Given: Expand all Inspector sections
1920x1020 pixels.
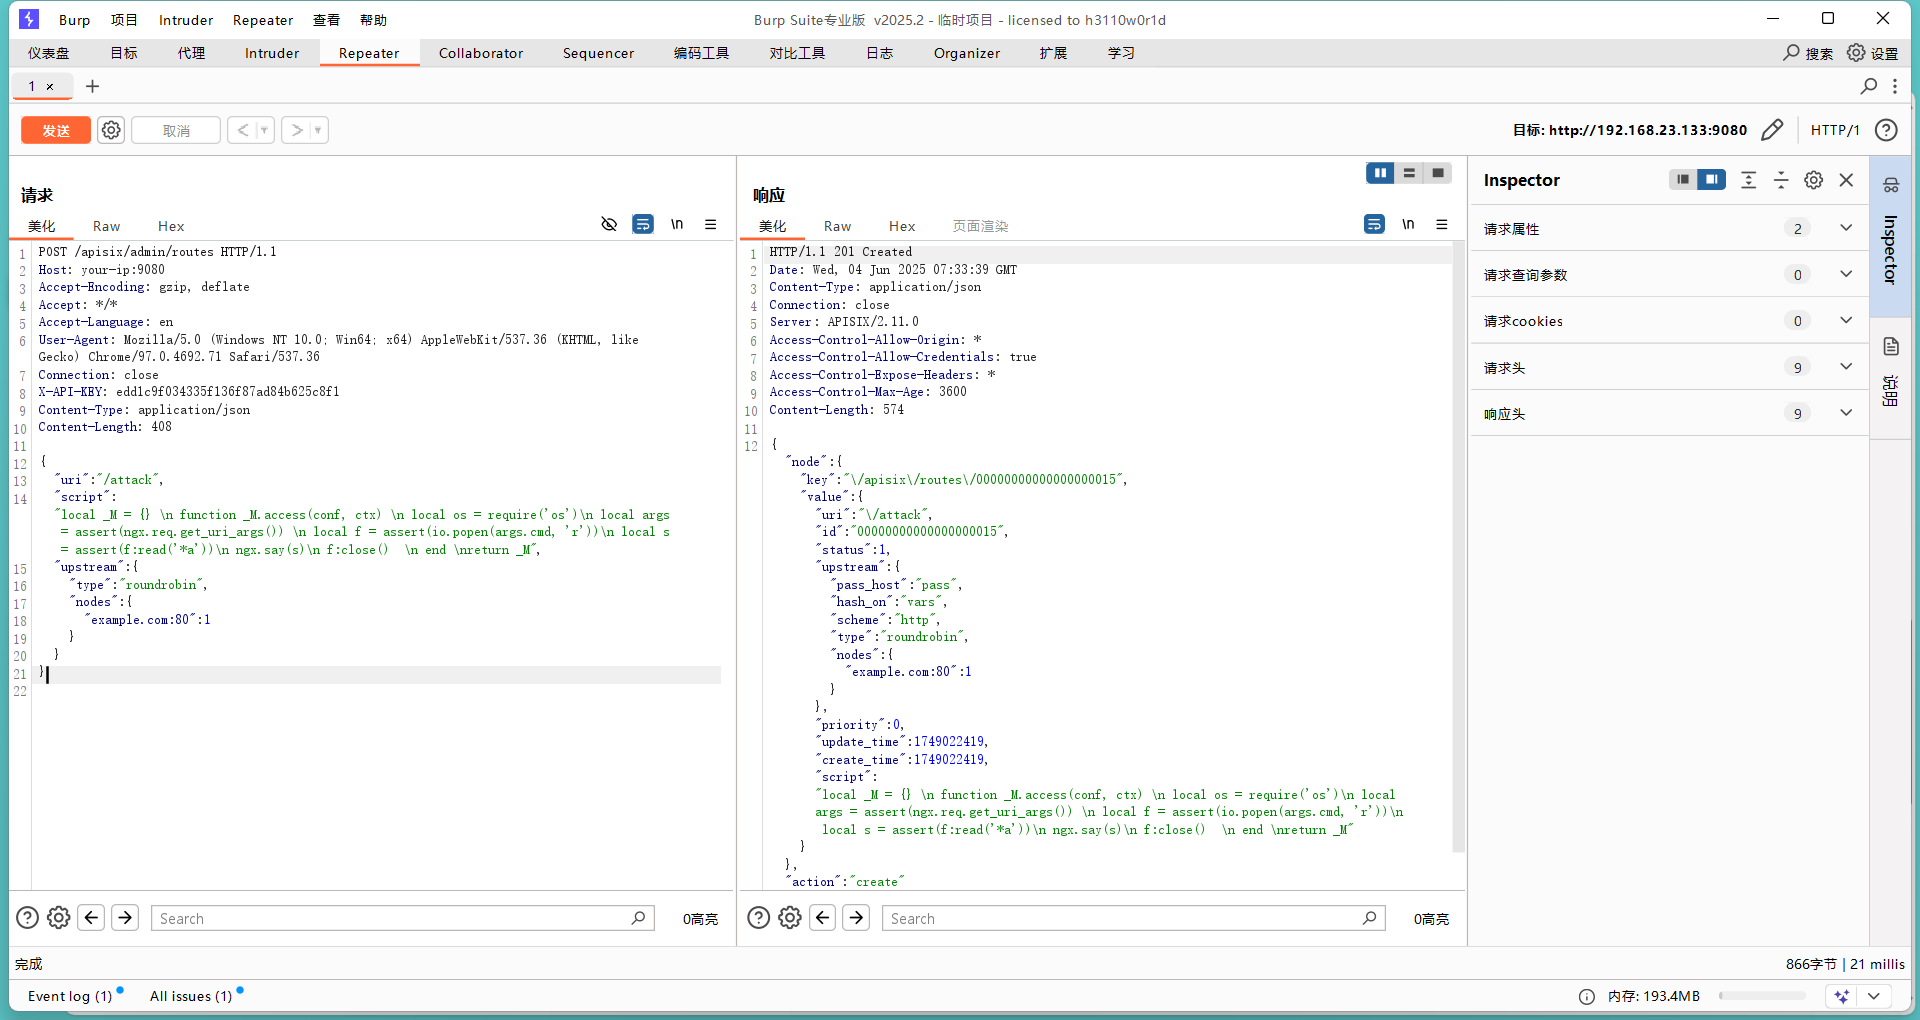Looking at the screenshot, I should coord(1748,179).
